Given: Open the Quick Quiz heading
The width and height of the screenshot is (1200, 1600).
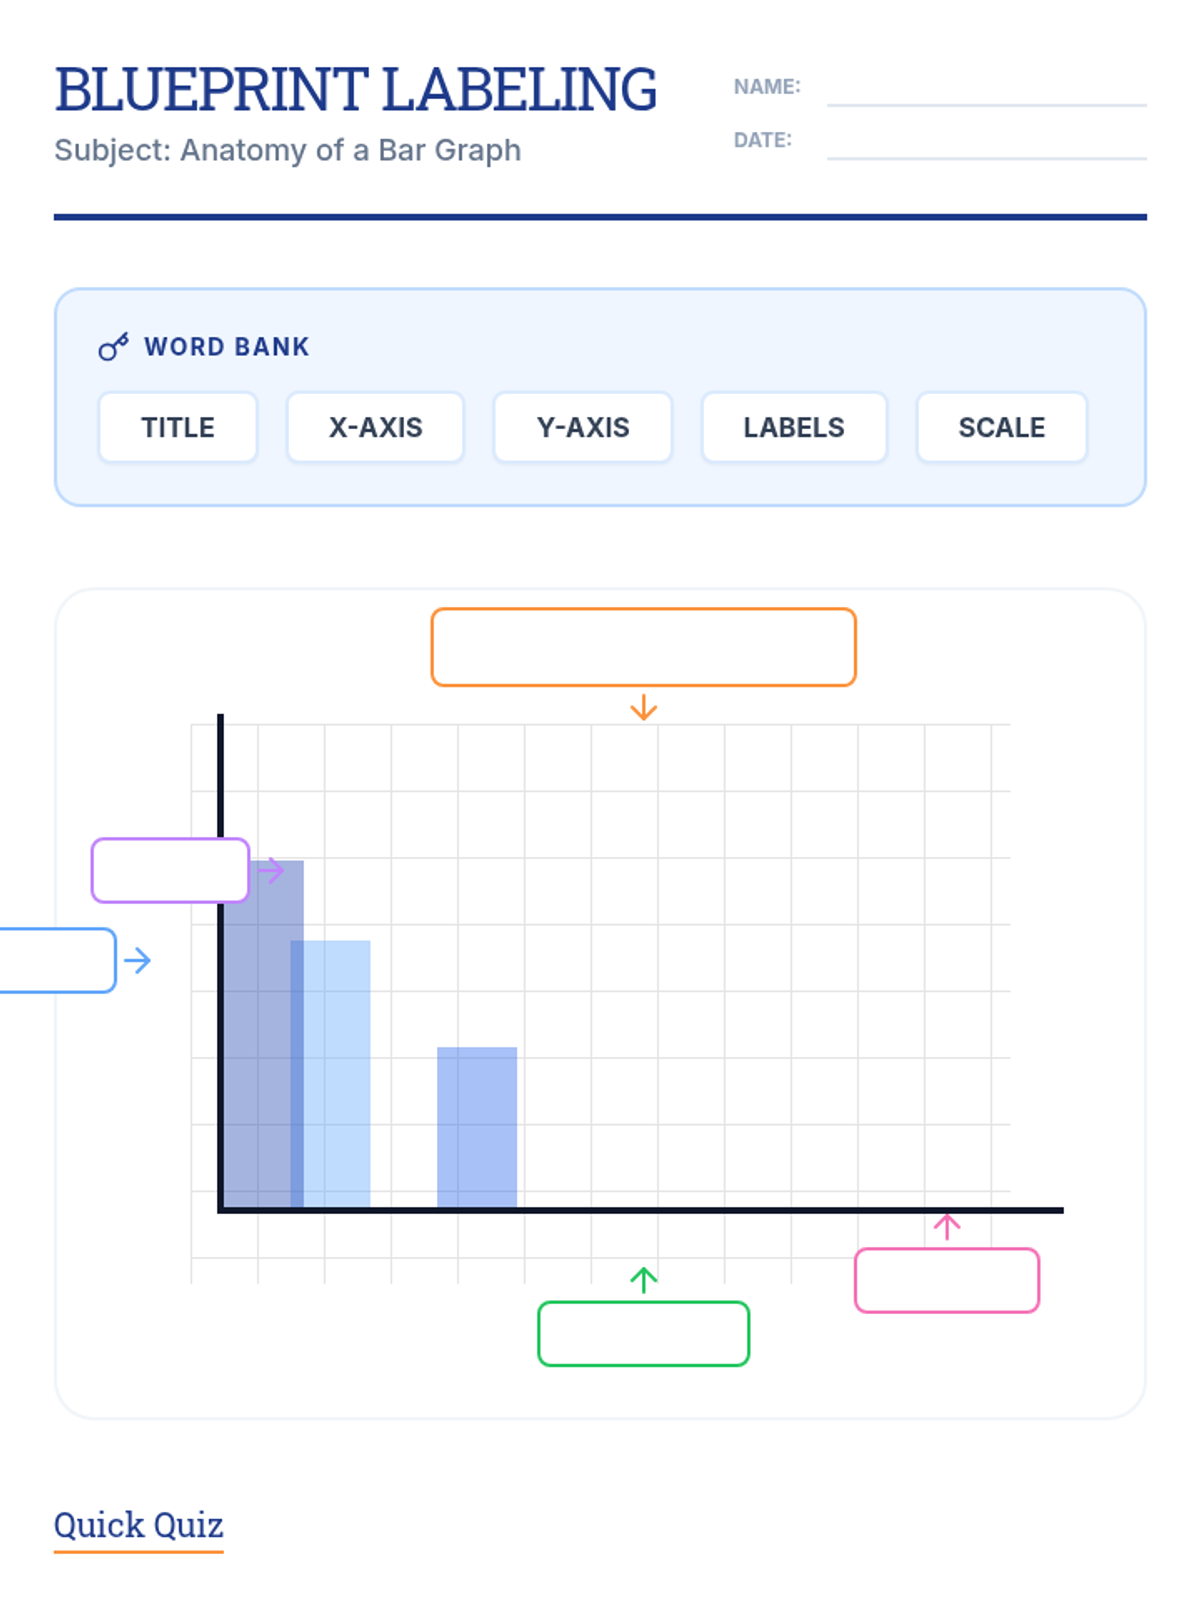Looking at the screenshot, I should (139, 1525).
